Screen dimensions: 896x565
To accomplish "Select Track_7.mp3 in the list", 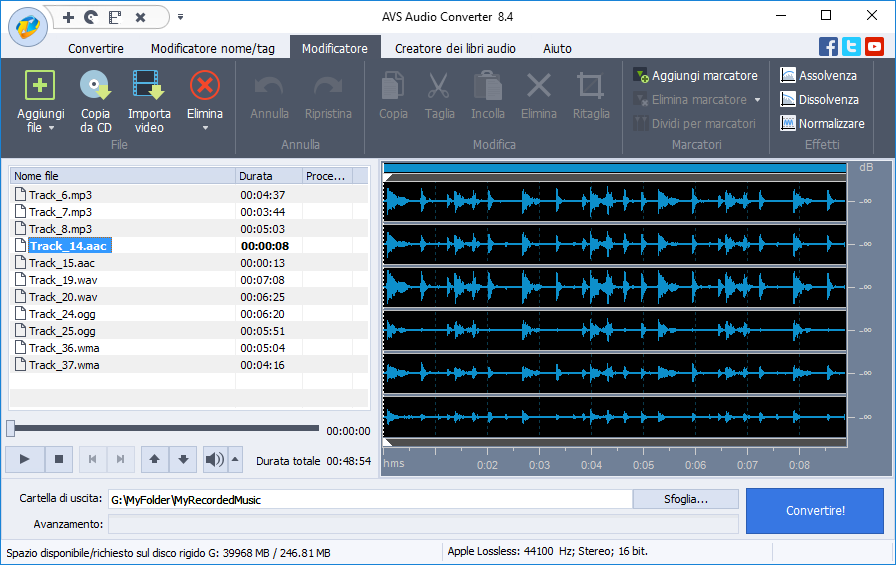I will pyautogui.click(x=189, y=212).
